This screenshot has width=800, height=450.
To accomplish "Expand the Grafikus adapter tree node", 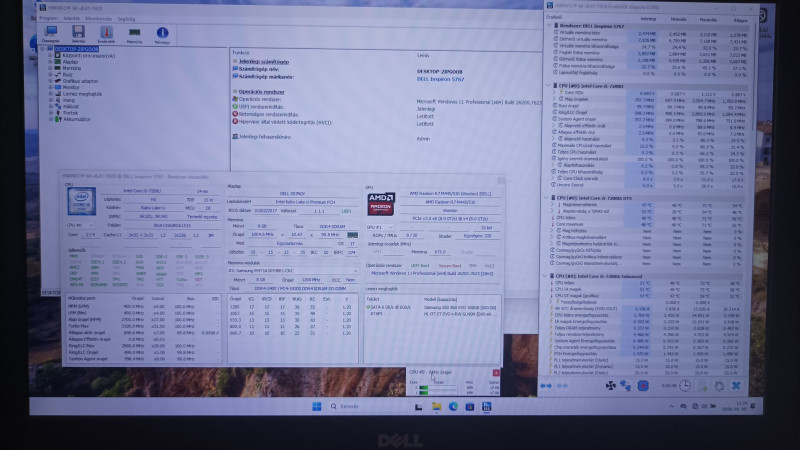I will click(51, 81).
